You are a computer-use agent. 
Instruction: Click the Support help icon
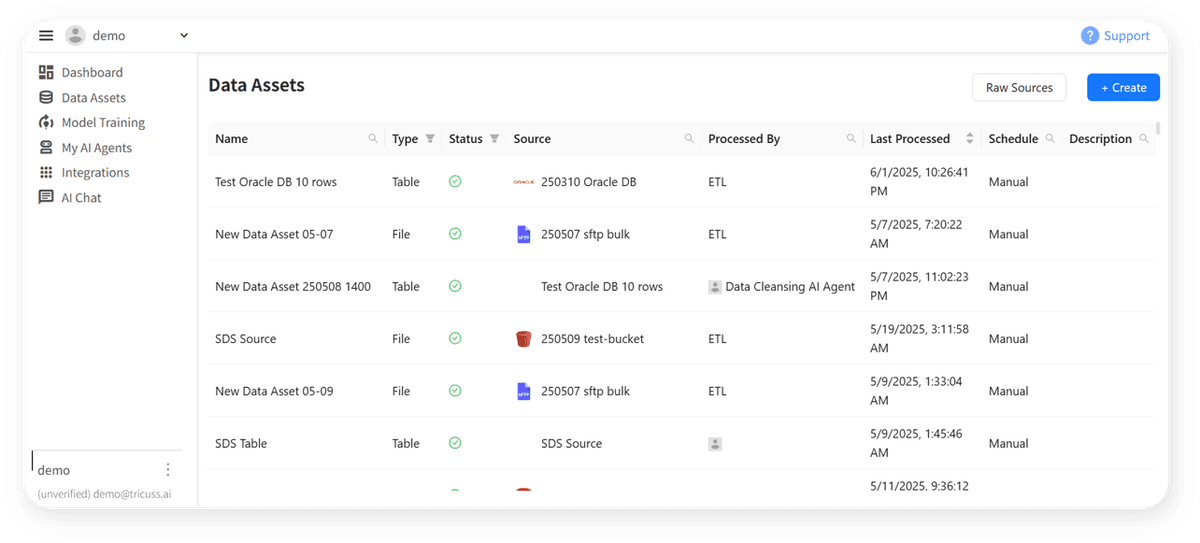click(x=1090, y=36)
